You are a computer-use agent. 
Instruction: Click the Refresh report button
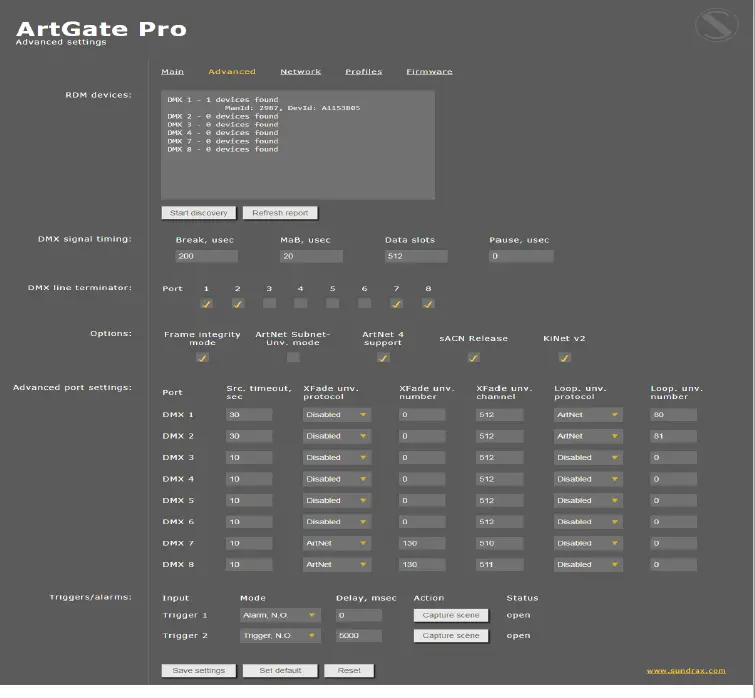pyautogui.click(x=280, y=213)
